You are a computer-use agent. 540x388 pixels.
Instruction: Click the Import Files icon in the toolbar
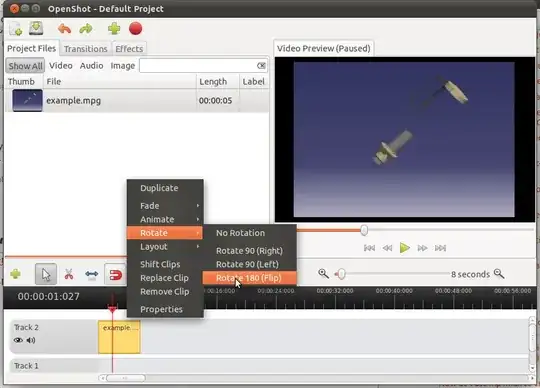[x=15, y=29]
